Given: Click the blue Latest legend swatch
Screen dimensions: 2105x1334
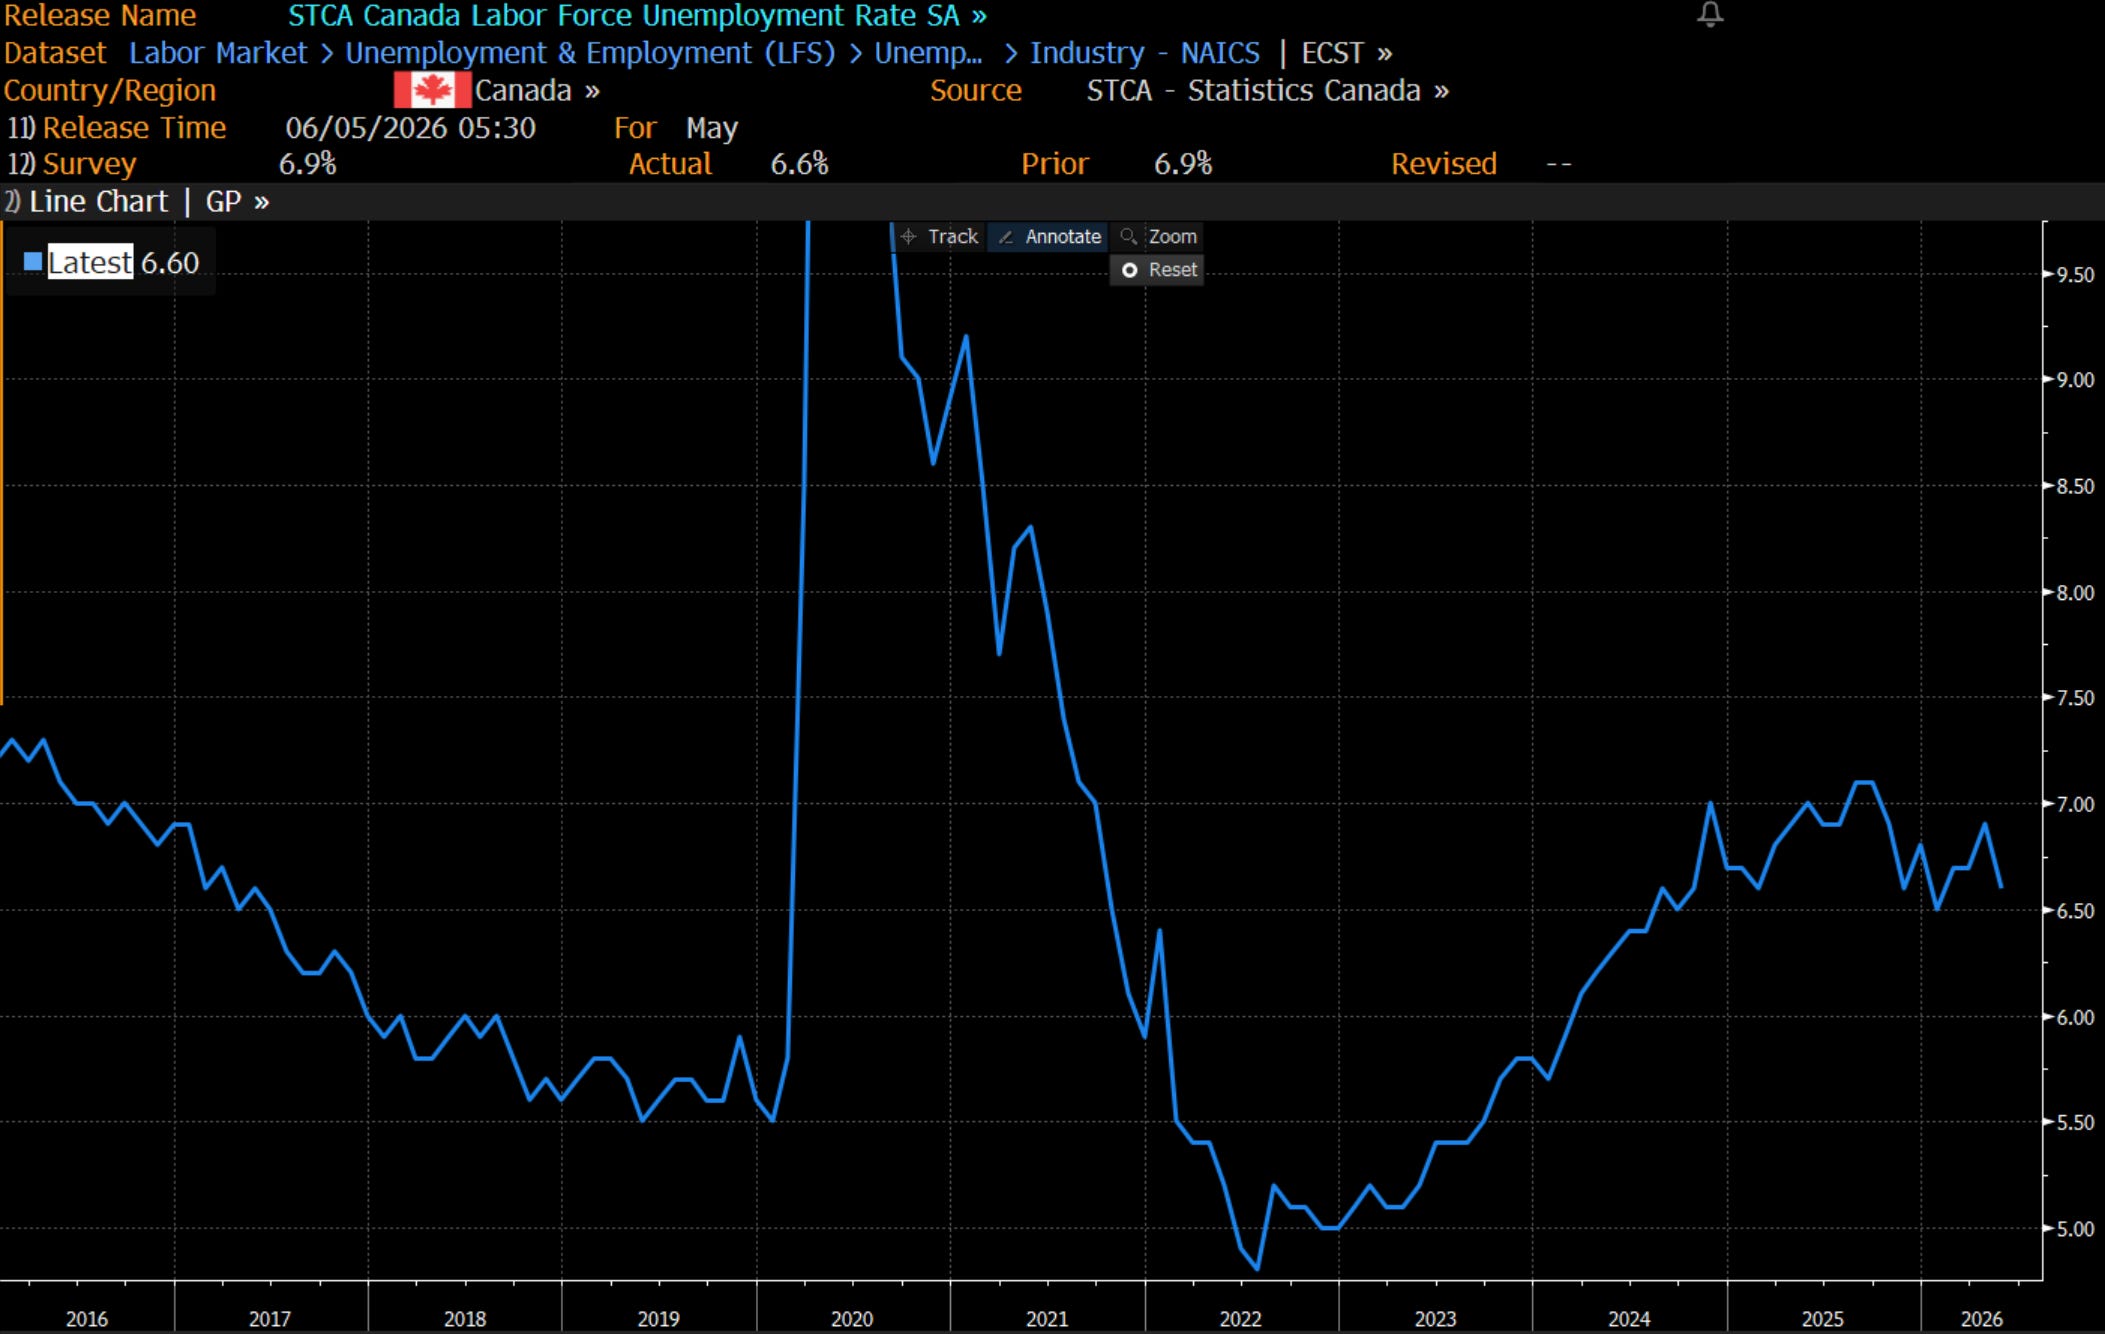Looking at the screenshot, I should click(33, 262).
